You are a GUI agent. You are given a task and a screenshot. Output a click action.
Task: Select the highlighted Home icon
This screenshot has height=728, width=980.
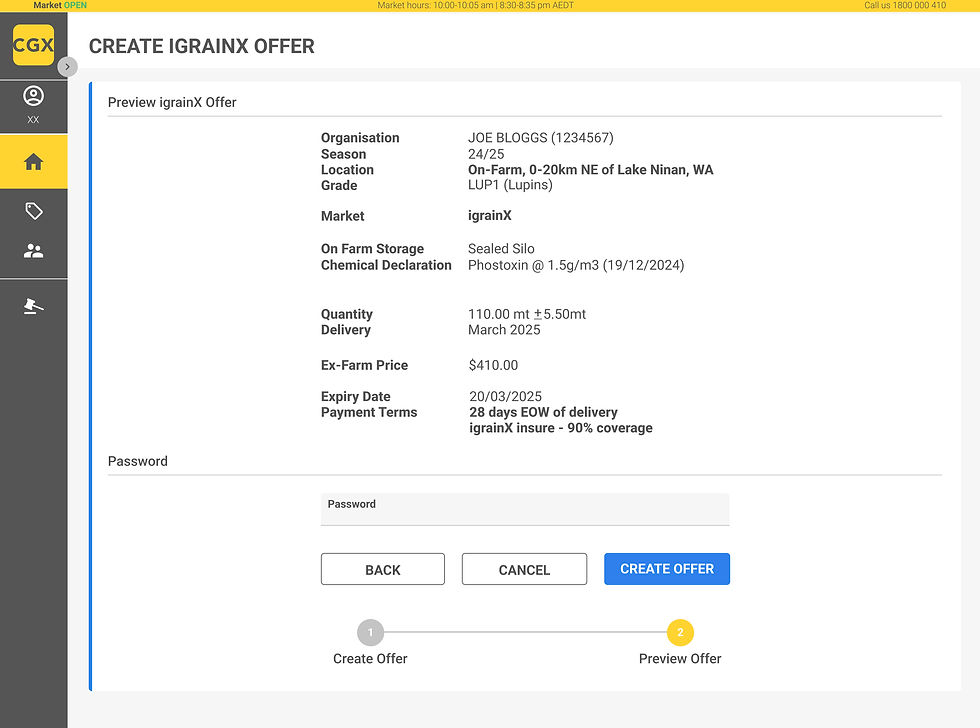point(33,161)
